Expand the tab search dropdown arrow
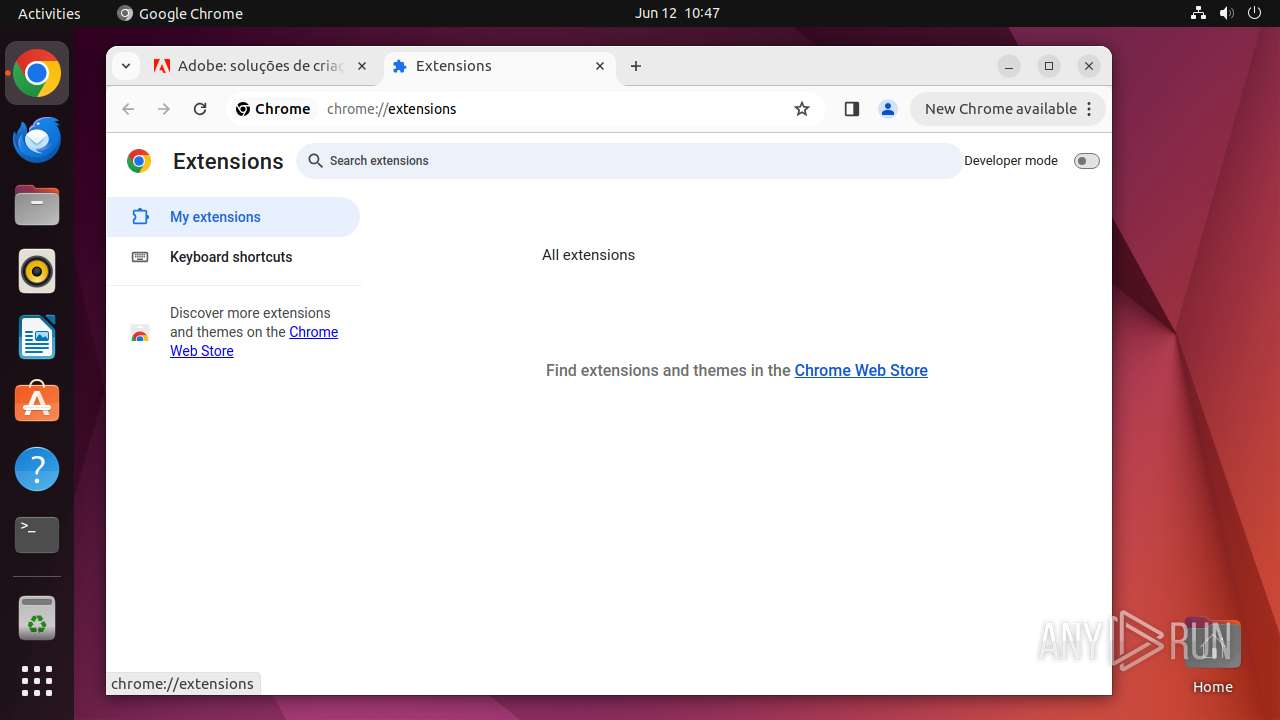 coord(126,66)
